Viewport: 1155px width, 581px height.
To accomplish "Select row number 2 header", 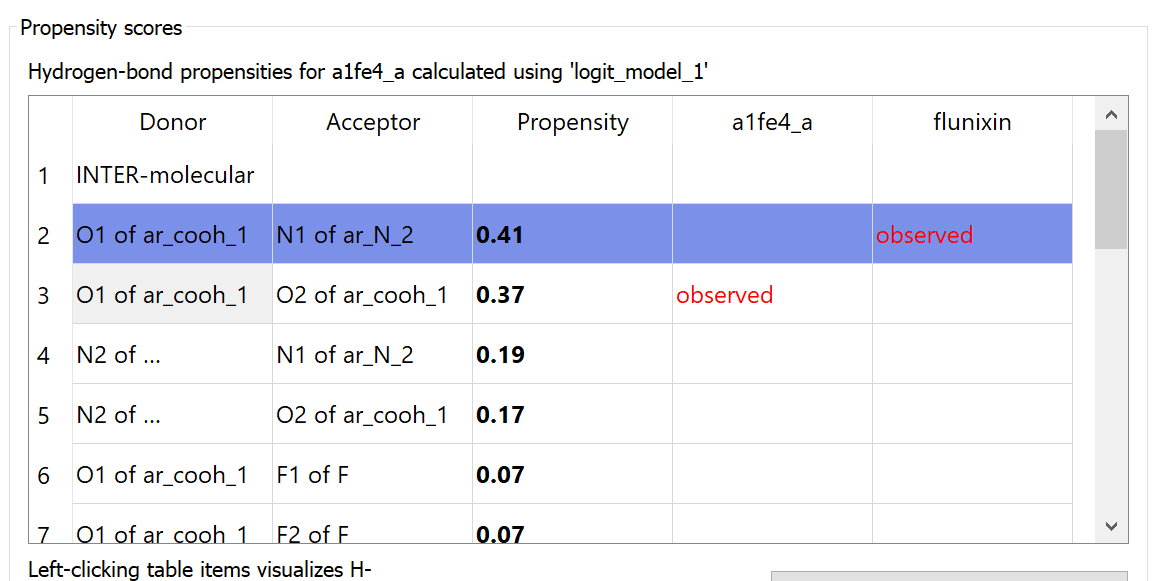I will (43, 235).
